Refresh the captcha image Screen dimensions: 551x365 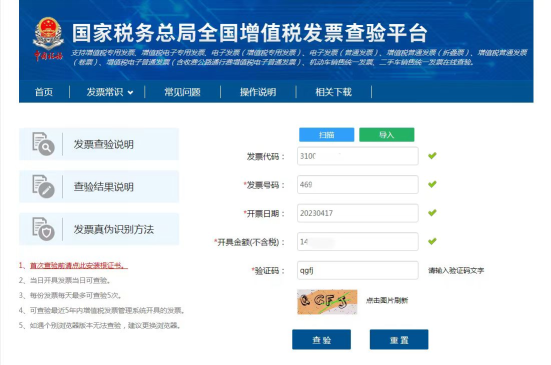pos(327,302)
